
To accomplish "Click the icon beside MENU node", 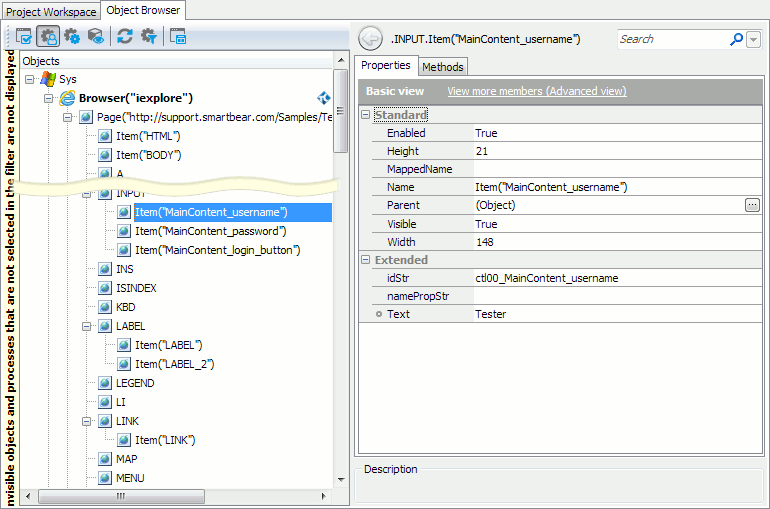I will 105,478.
